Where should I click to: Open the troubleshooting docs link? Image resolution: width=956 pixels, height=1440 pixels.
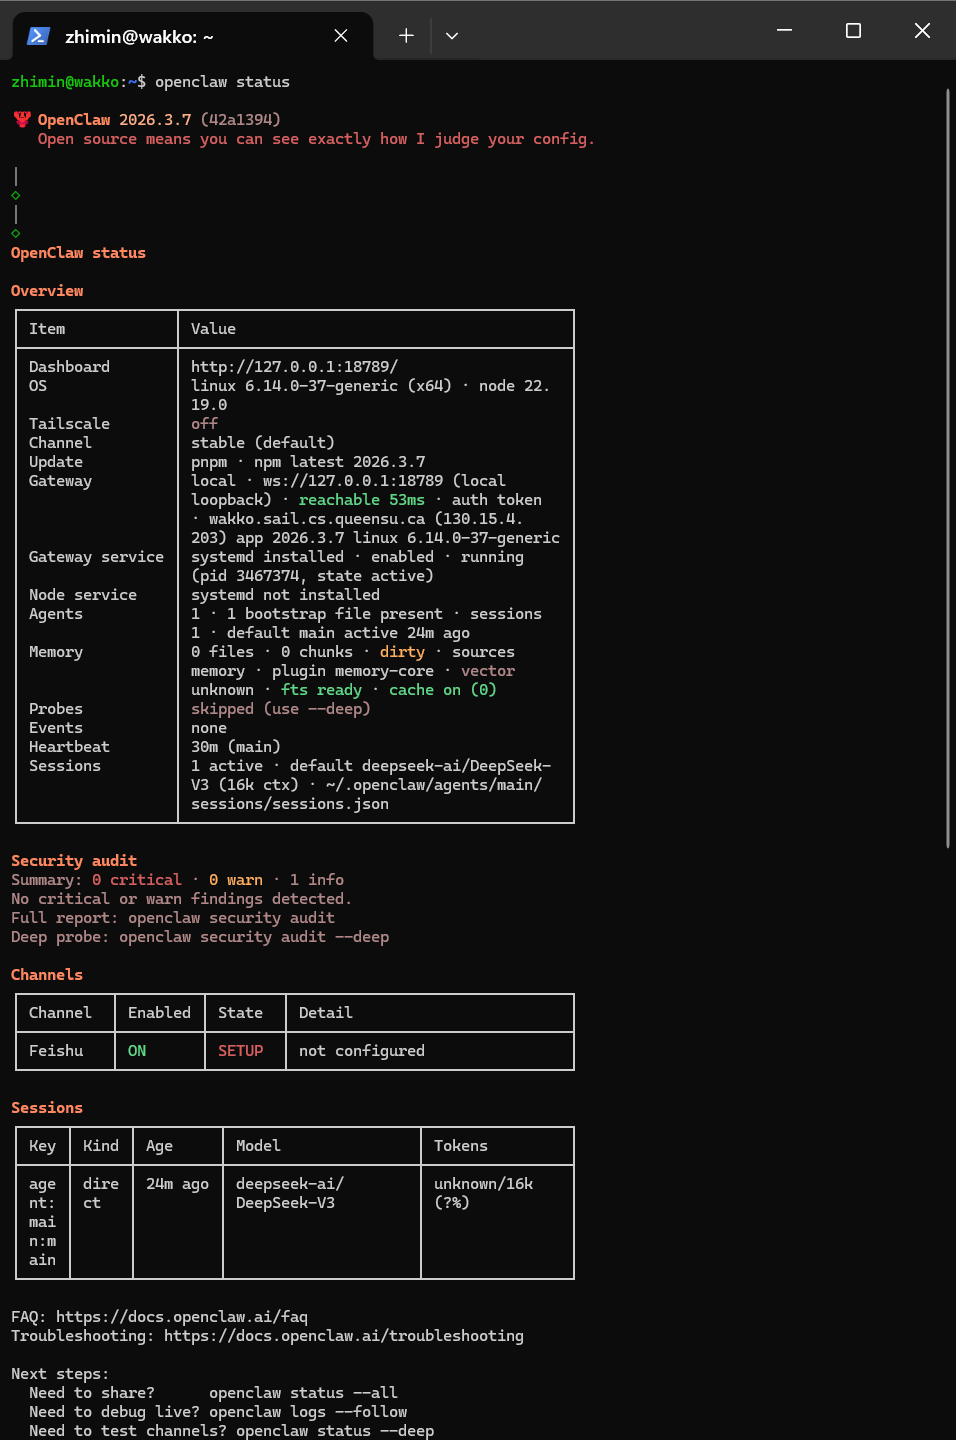344,1335
